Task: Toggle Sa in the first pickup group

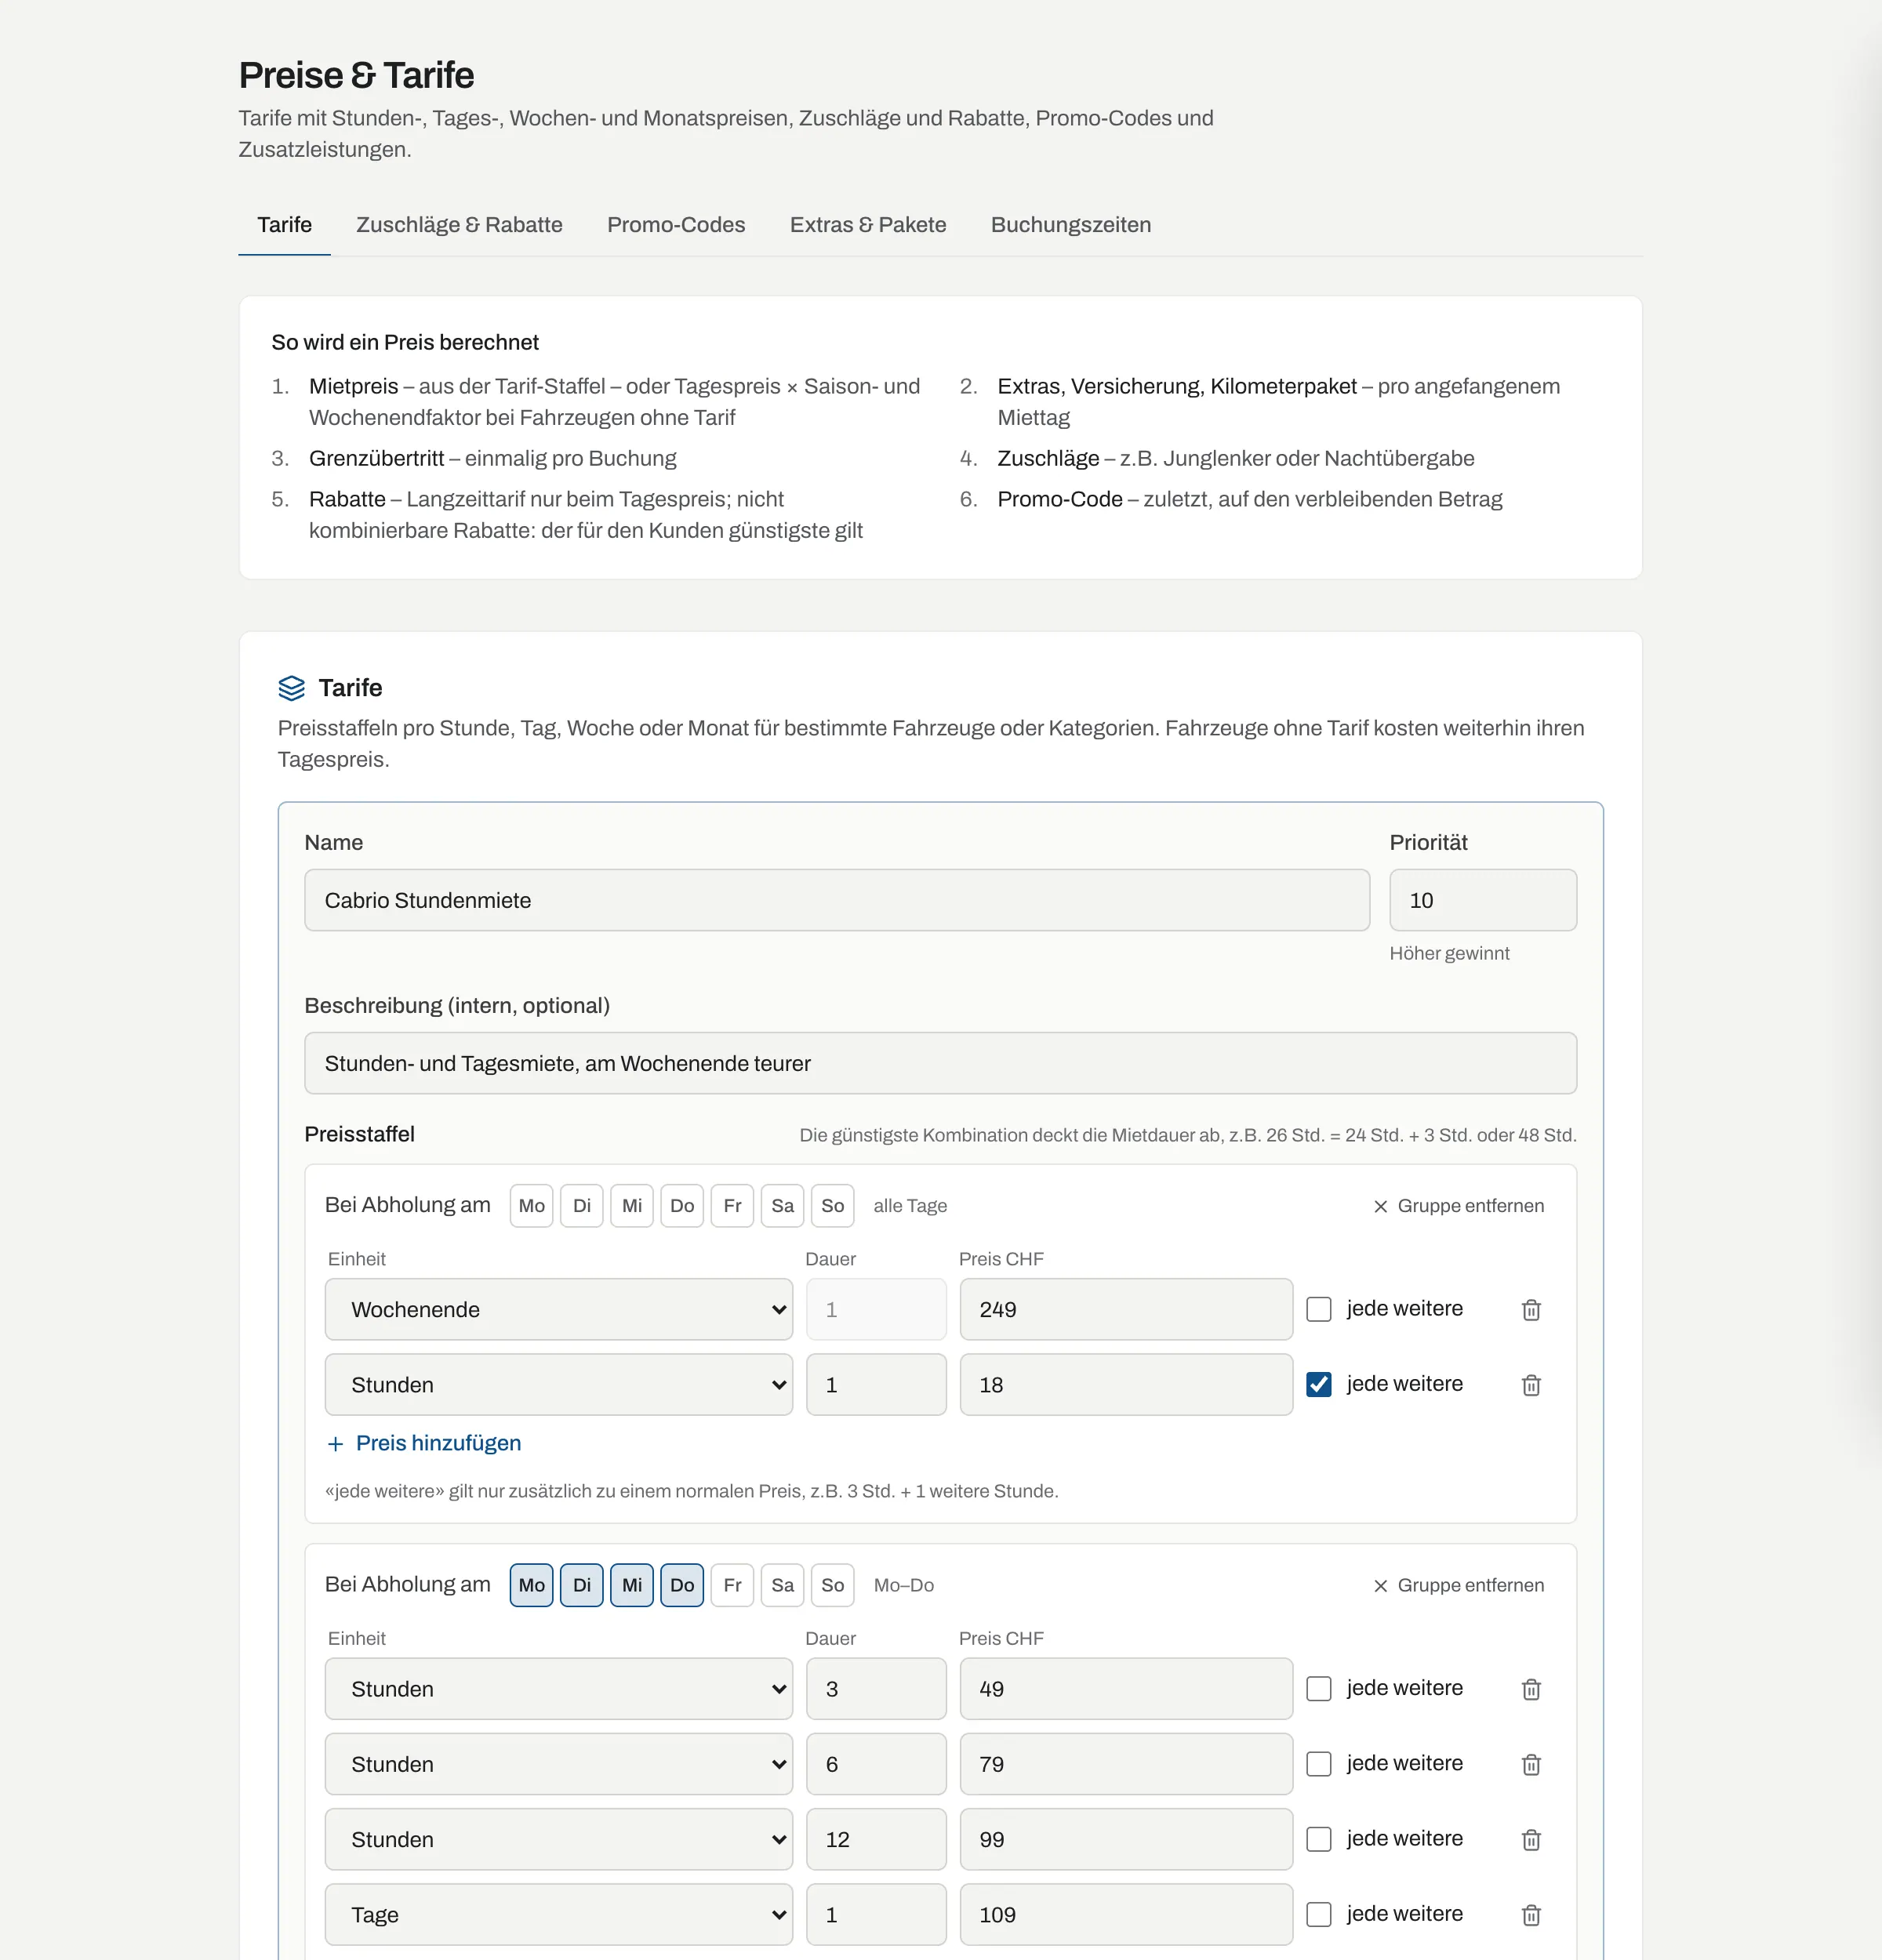Action: coord(782,1206)
